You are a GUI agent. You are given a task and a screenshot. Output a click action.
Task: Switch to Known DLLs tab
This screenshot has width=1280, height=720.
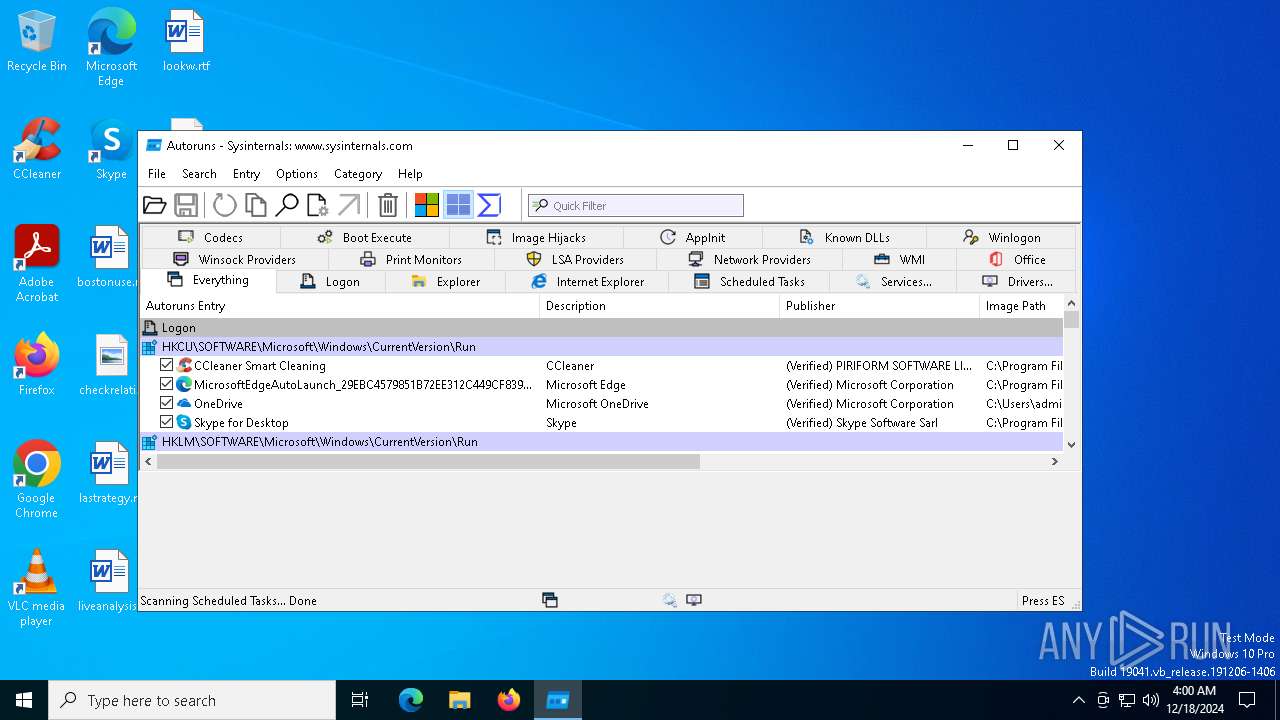coord(845,238)
